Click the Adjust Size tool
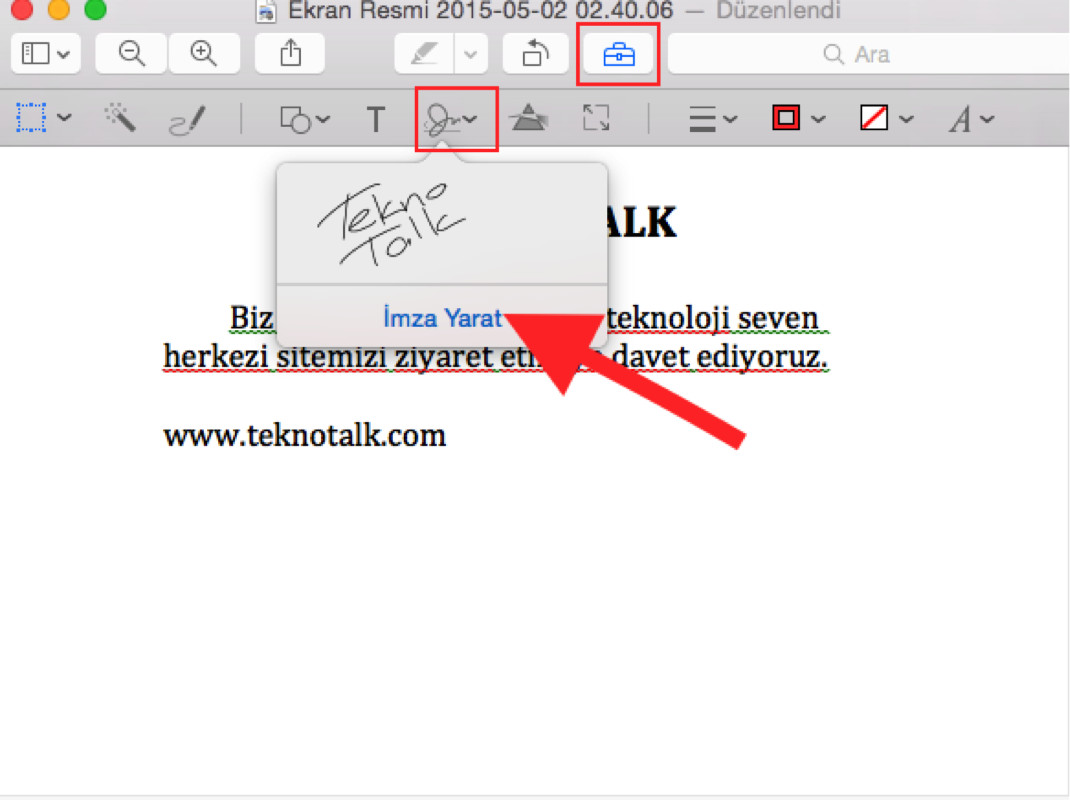 [x=596, y=118]
